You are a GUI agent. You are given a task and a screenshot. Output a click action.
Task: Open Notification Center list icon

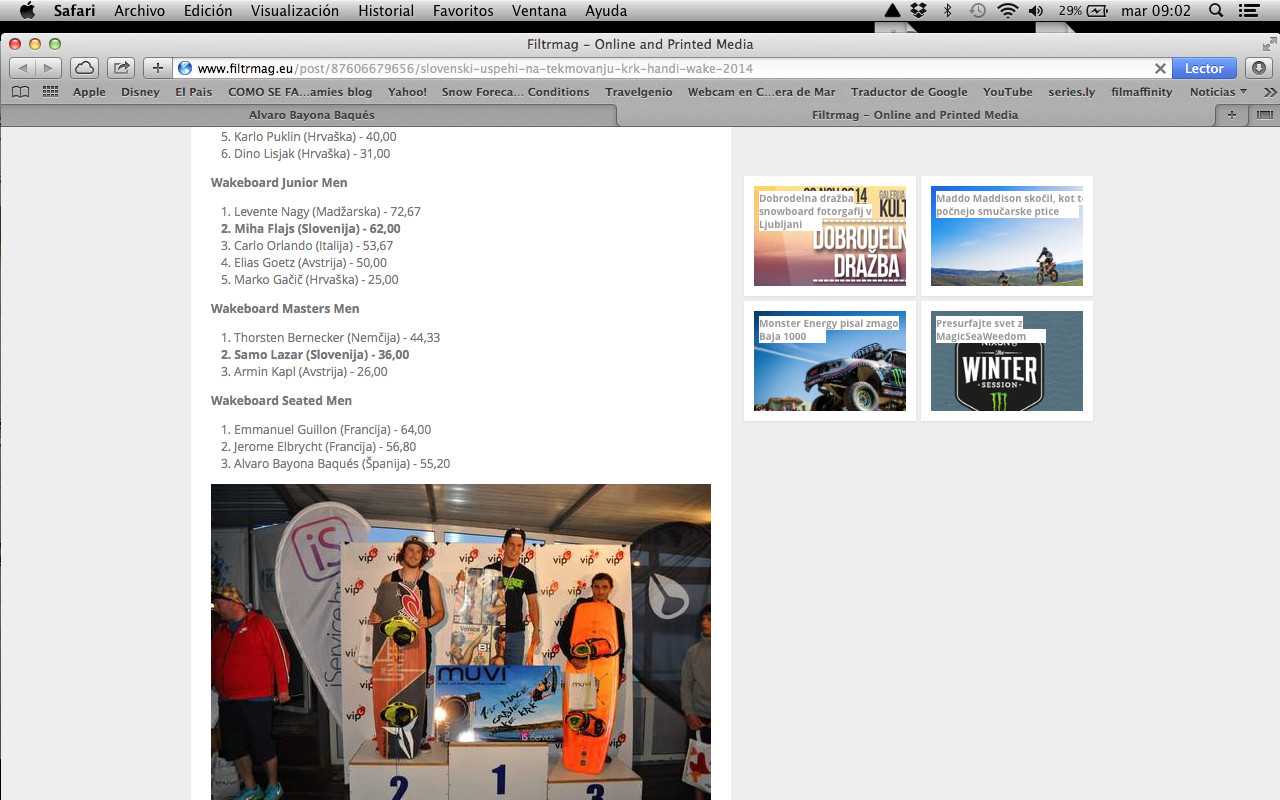click(1248, 11)
